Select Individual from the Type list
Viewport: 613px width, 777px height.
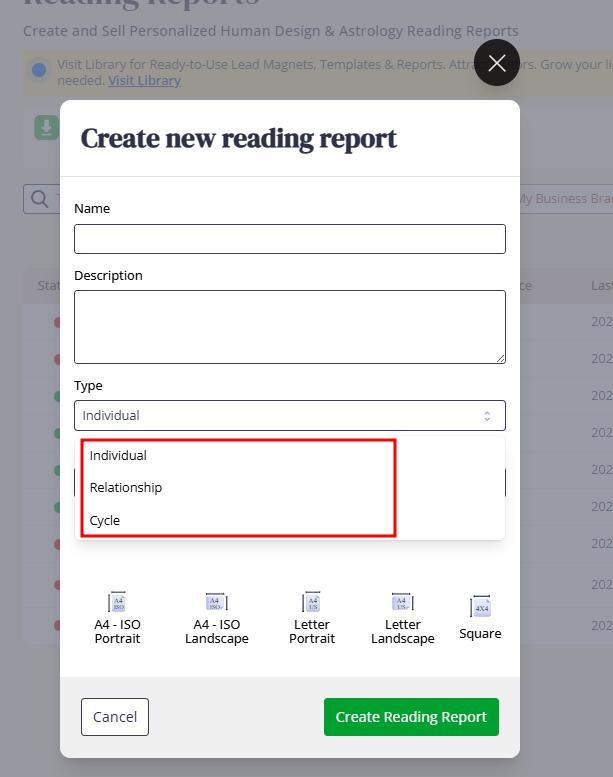click(x=118, y=455)
